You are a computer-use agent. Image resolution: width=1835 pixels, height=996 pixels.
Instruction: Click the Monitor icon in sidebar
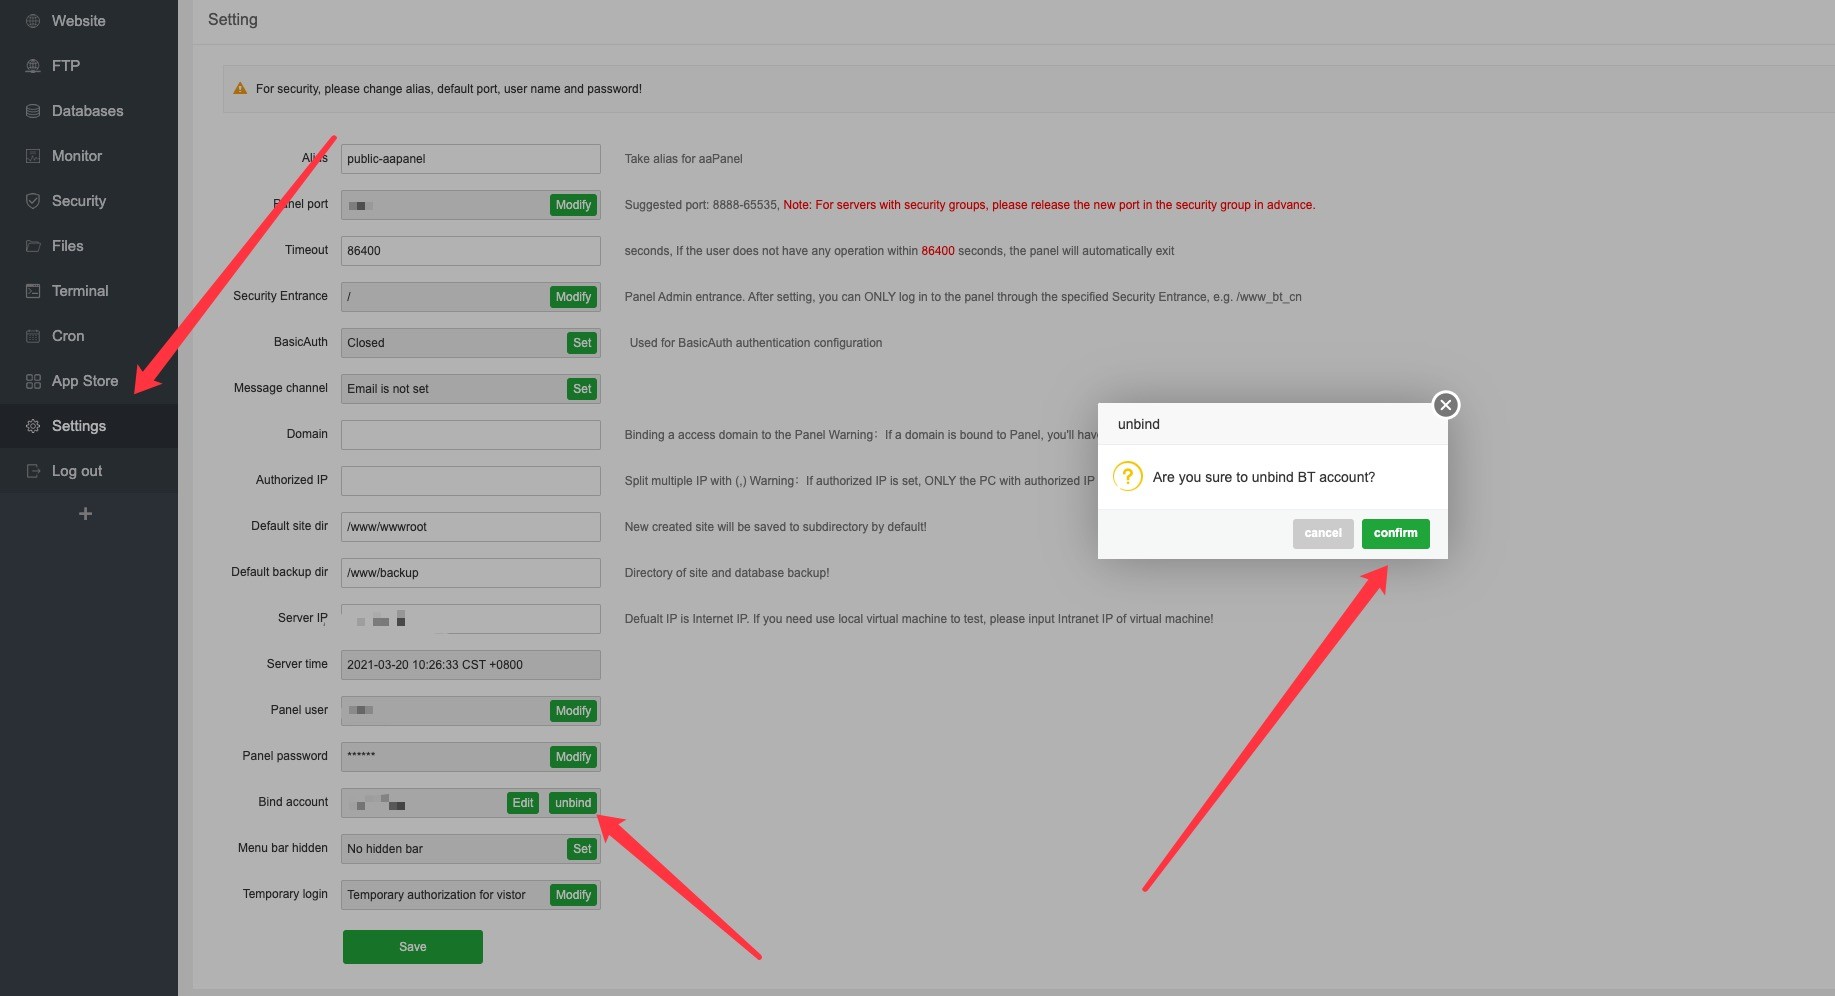[x=33, y=156]
